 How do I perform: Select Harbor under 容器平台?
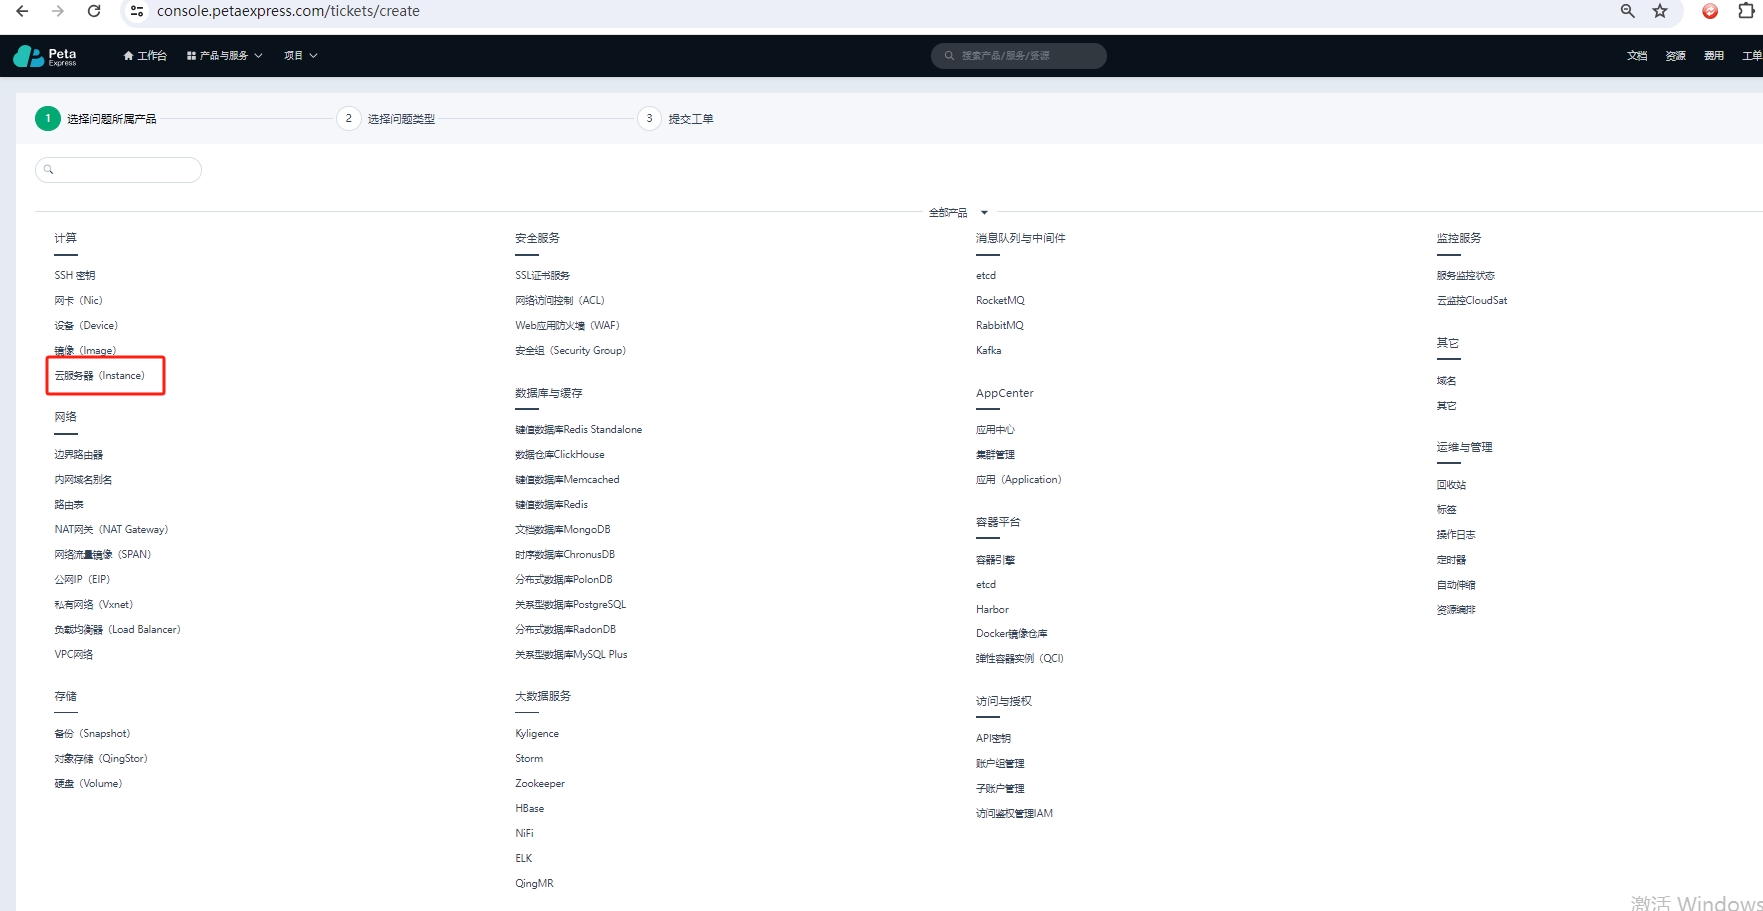pyautogui.click(x=993, y=609)
